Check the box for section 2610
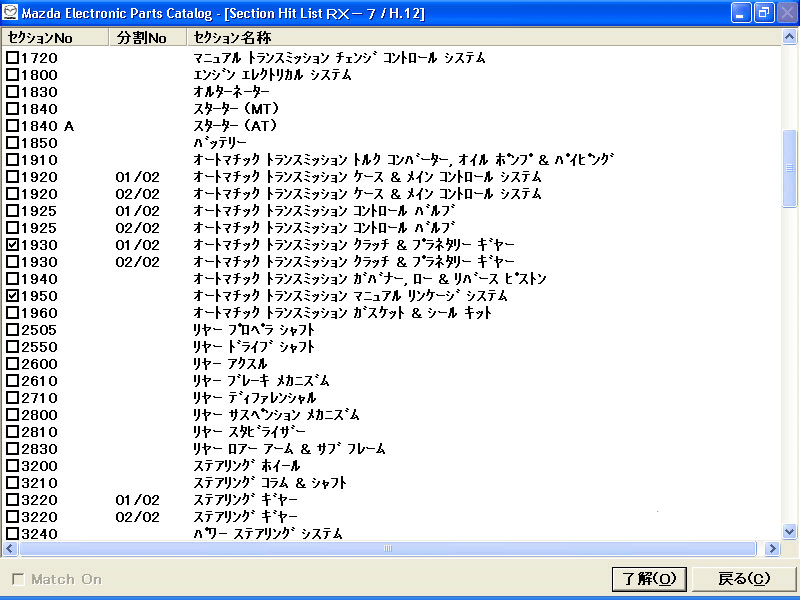The image size is (800, 600). [12, 381]
